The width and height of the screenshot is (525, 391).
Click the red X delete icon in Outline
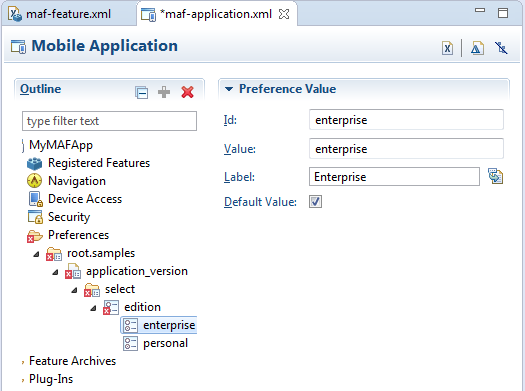[187, 92]
